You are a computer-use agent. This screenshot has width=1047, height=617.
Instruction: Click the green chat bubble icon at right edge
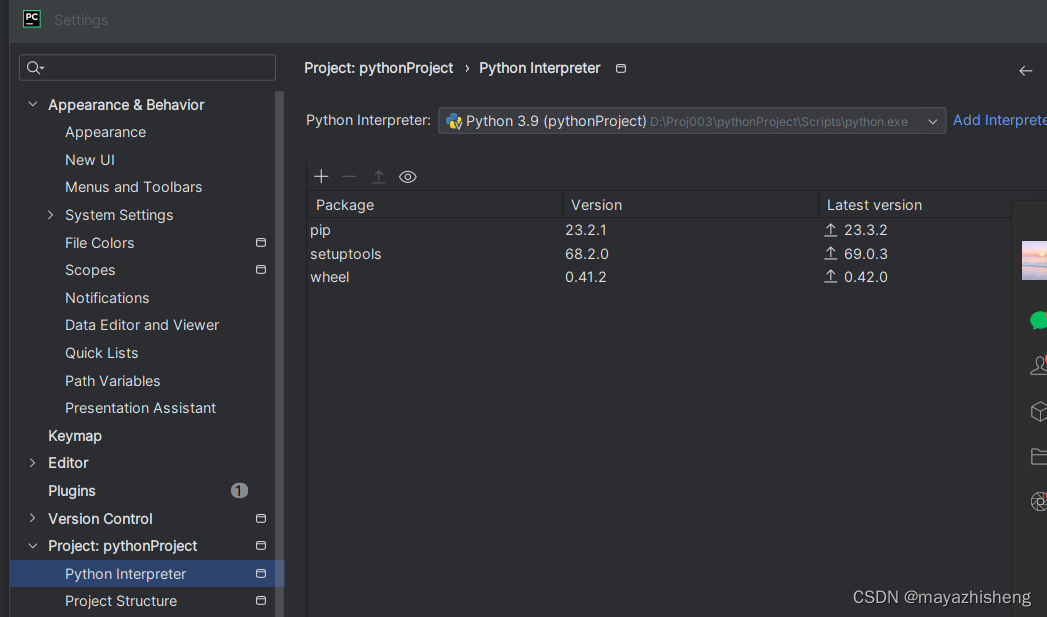click(x=1038, y=321)
